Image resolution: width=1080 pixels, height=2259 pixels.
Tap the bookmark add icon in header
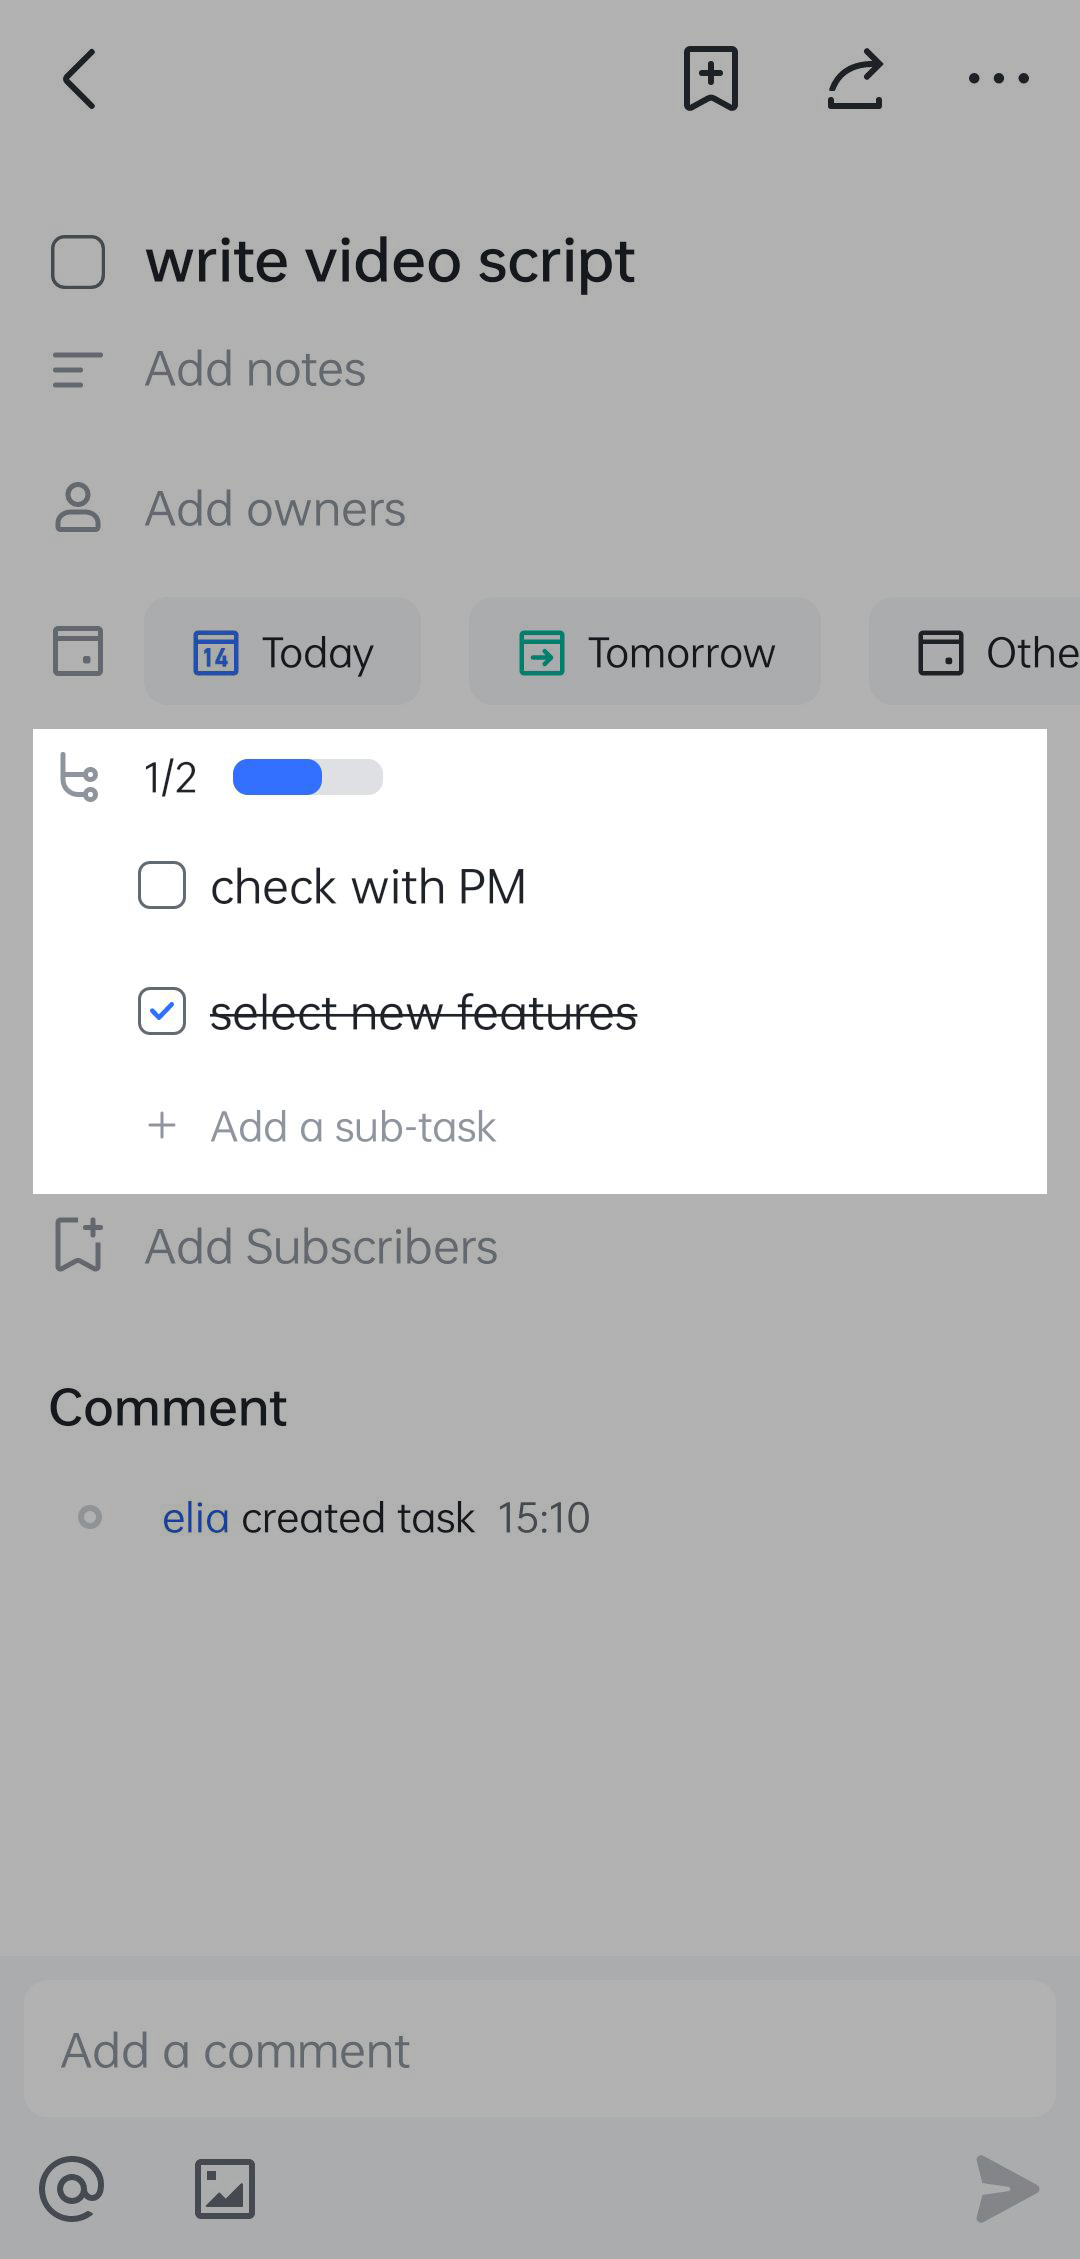711,78
